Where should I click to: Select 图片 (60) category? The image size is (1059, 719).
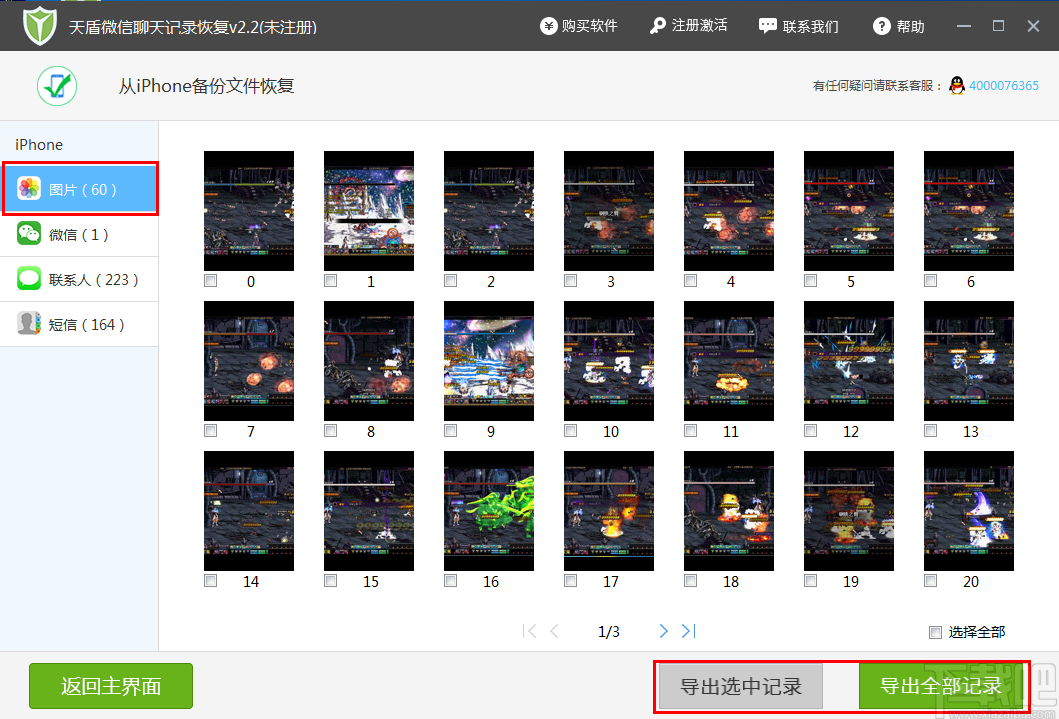click(x=80, y=189)
